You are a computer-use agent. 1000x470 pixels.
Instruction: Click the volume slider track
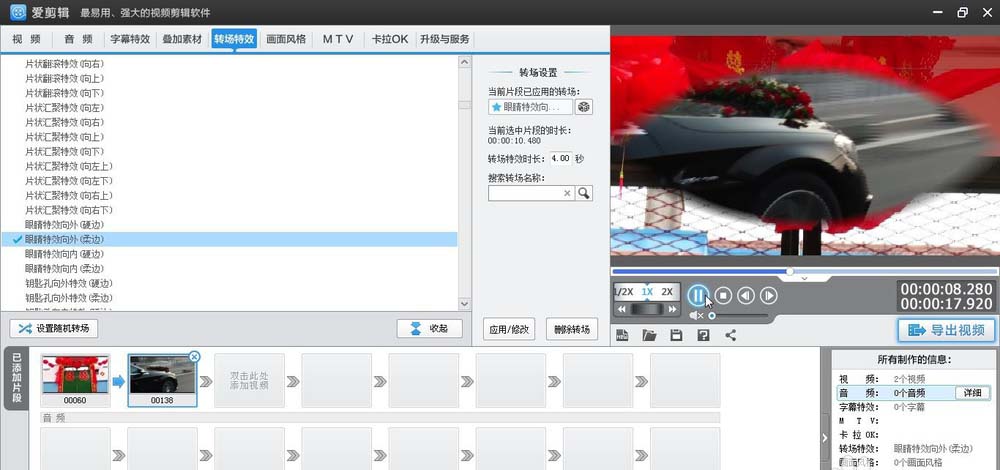740,316
